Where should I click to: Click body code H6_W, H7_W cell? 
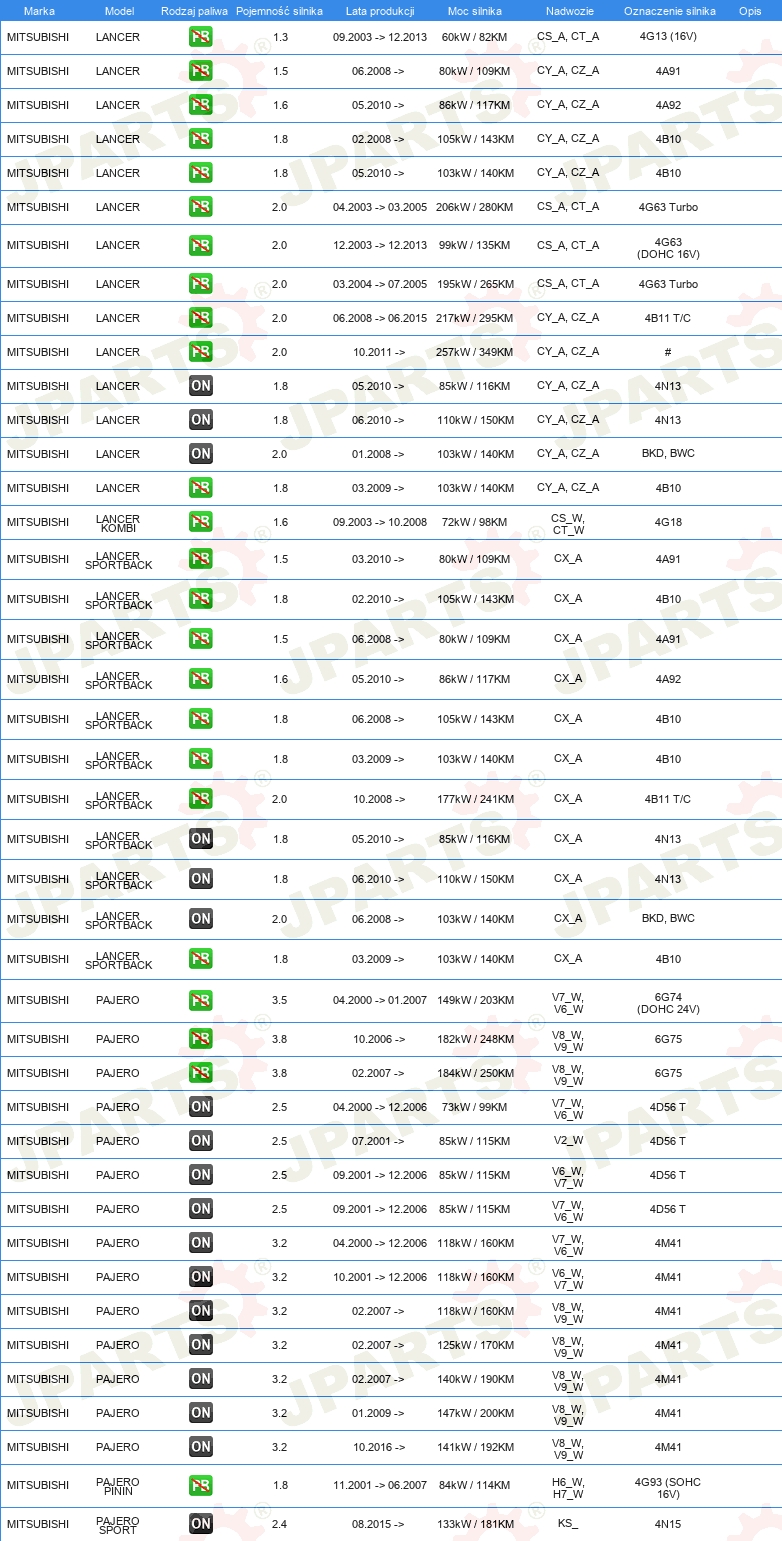(568, 1489)
